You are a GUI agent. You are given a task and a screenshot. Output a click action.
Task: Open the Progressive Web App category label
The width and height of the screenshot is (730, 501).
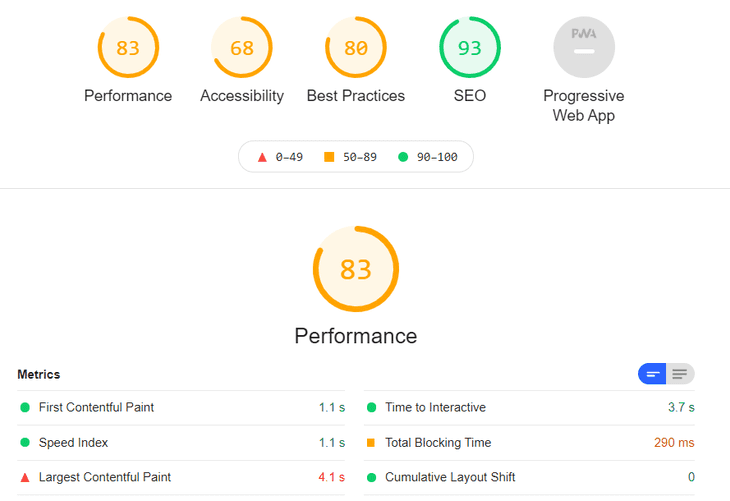pos(584,105)
